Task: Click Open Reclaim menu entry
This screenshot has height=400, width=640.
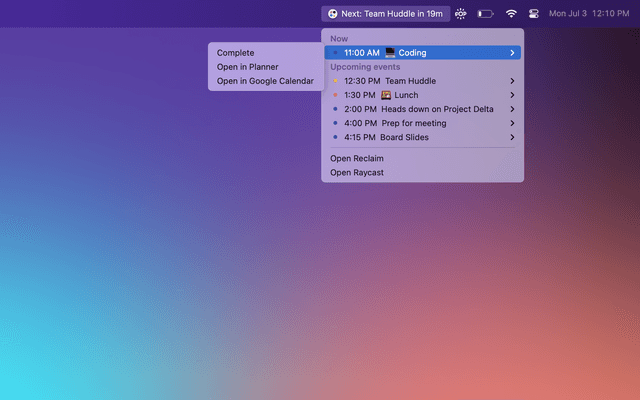Action: tap(357, 158)
